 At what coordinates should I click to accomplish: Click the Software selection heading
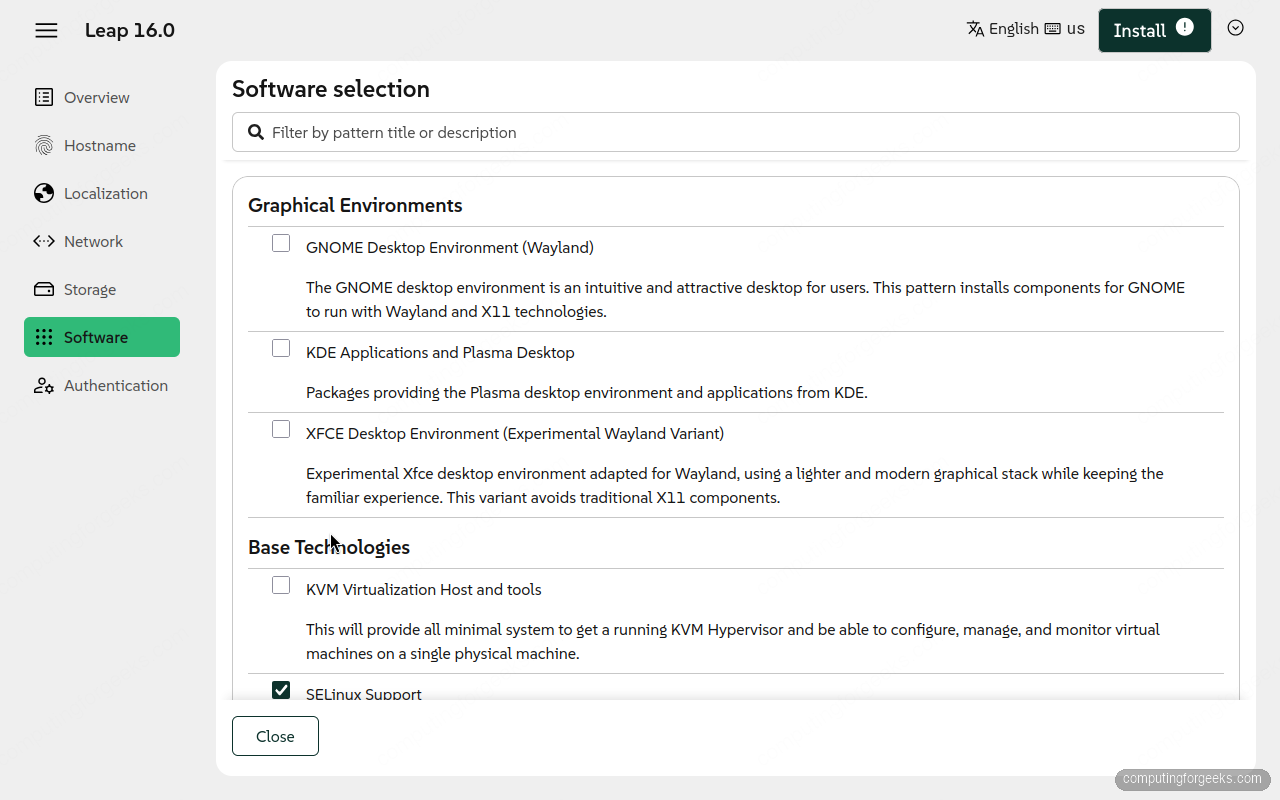[331, 89]
